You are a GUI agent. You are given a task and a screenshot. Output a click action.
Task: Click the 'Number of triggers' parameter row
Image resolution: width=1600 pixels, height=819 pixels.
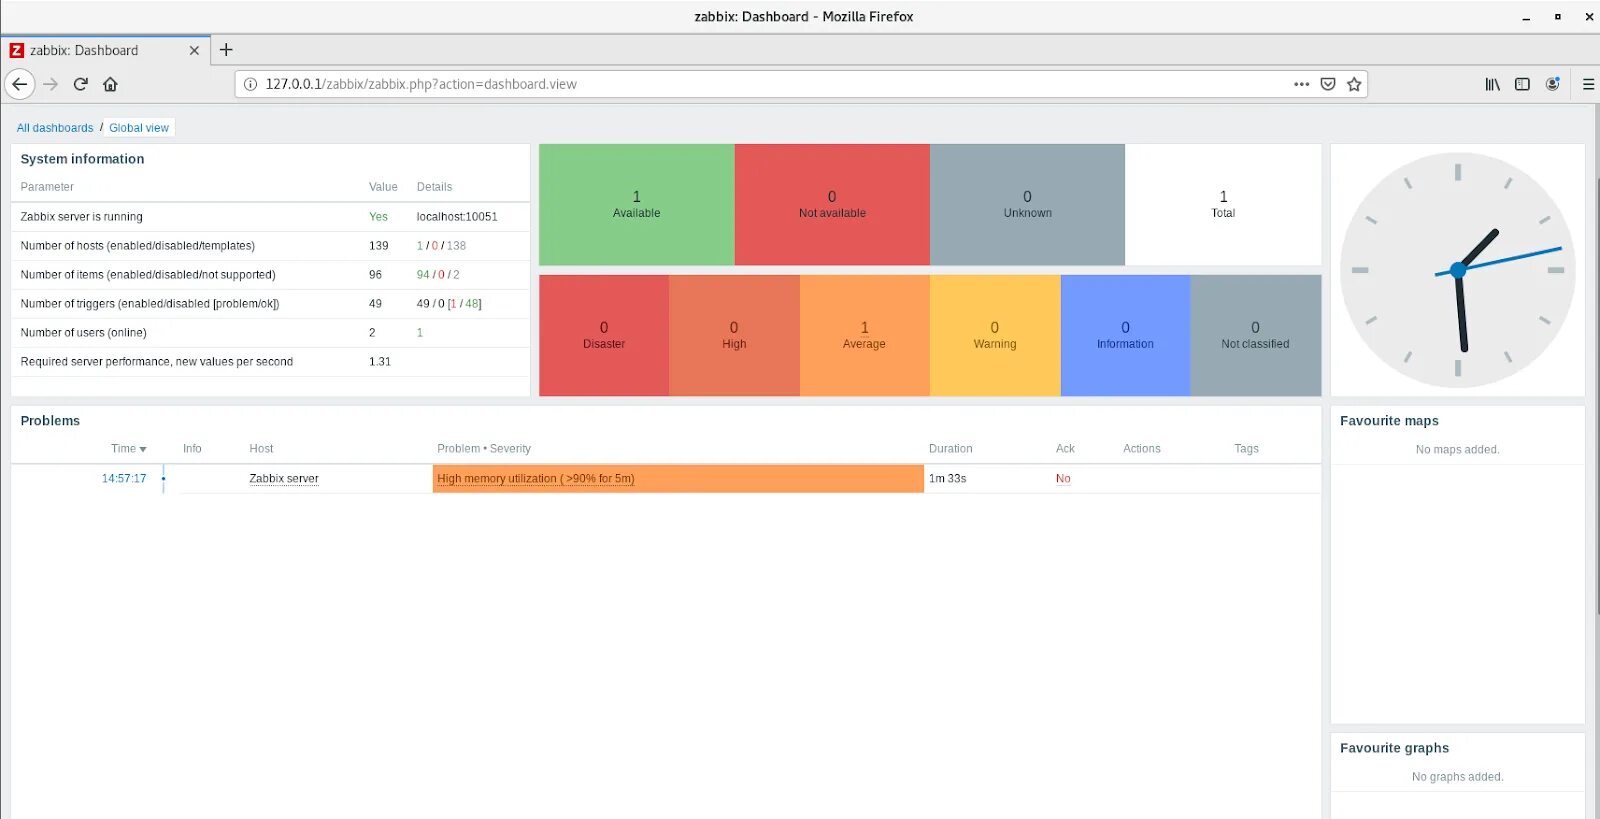coord(270,304)
